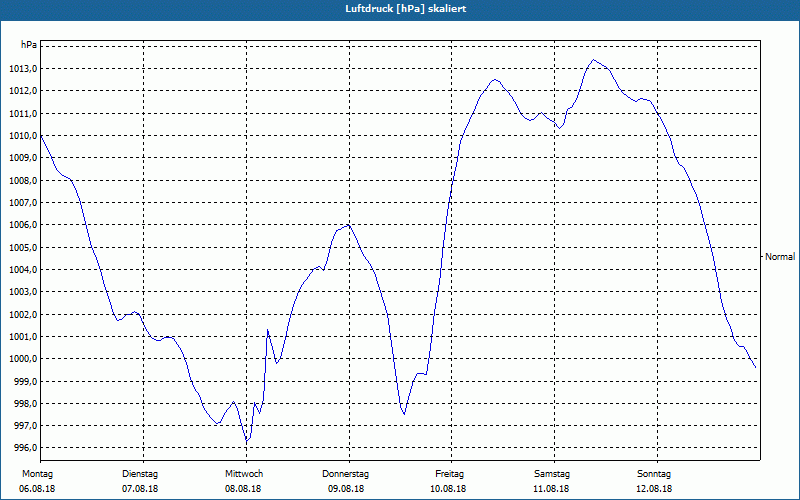800x500 pixels.
Task: Select the 1004,0 axis value
Action: click(x=23, y=270)
